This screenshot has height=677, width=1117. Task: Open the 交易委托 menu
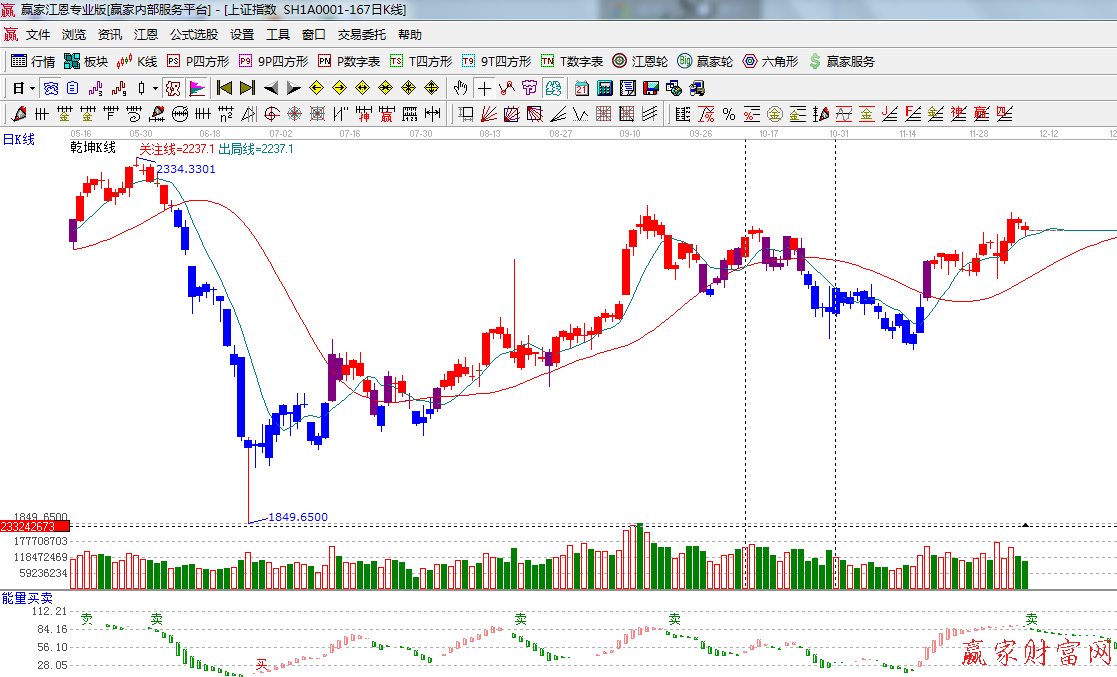361,34
